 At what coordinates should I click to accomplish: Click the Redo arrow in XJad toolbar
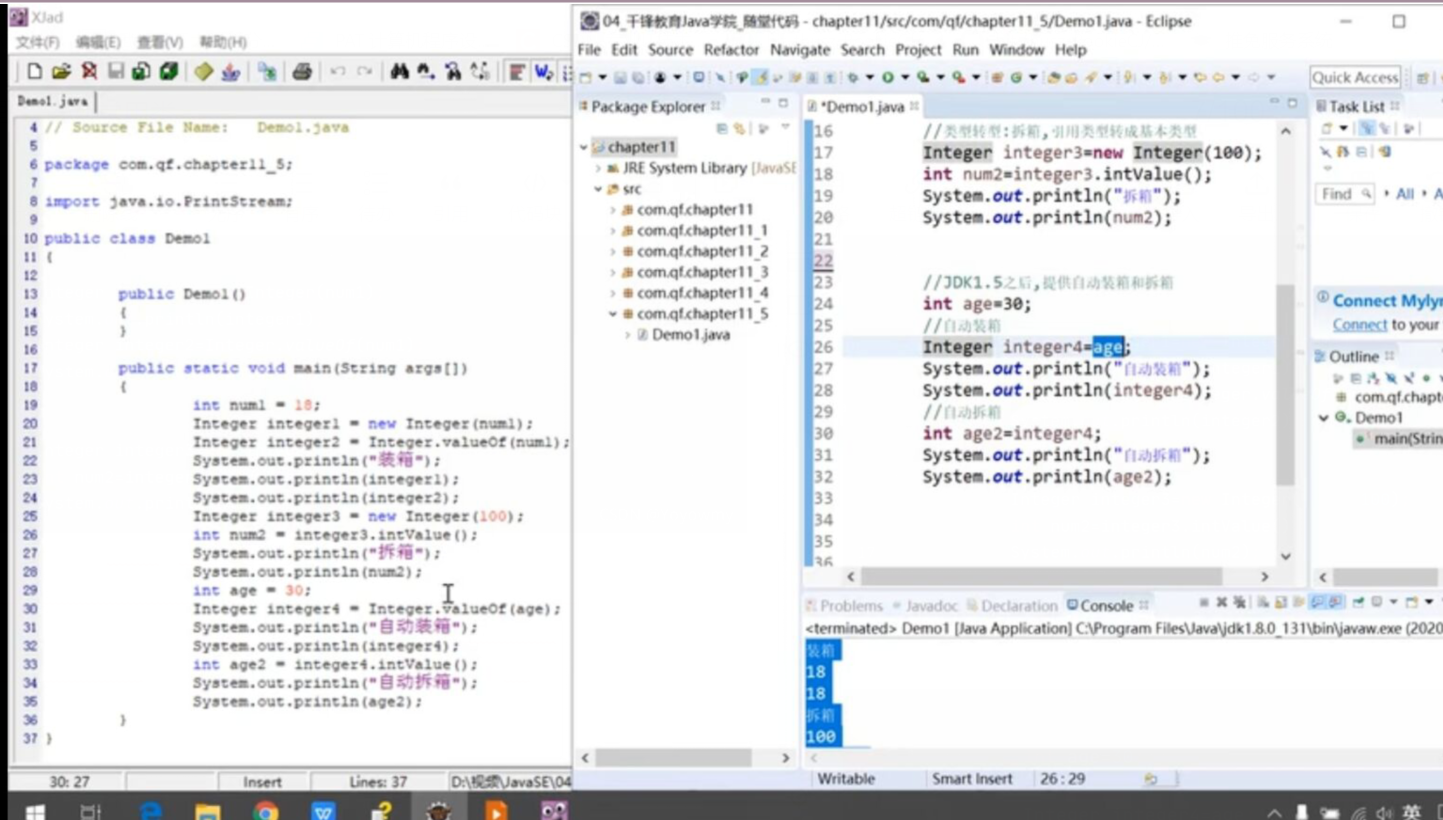pos(365,71)
